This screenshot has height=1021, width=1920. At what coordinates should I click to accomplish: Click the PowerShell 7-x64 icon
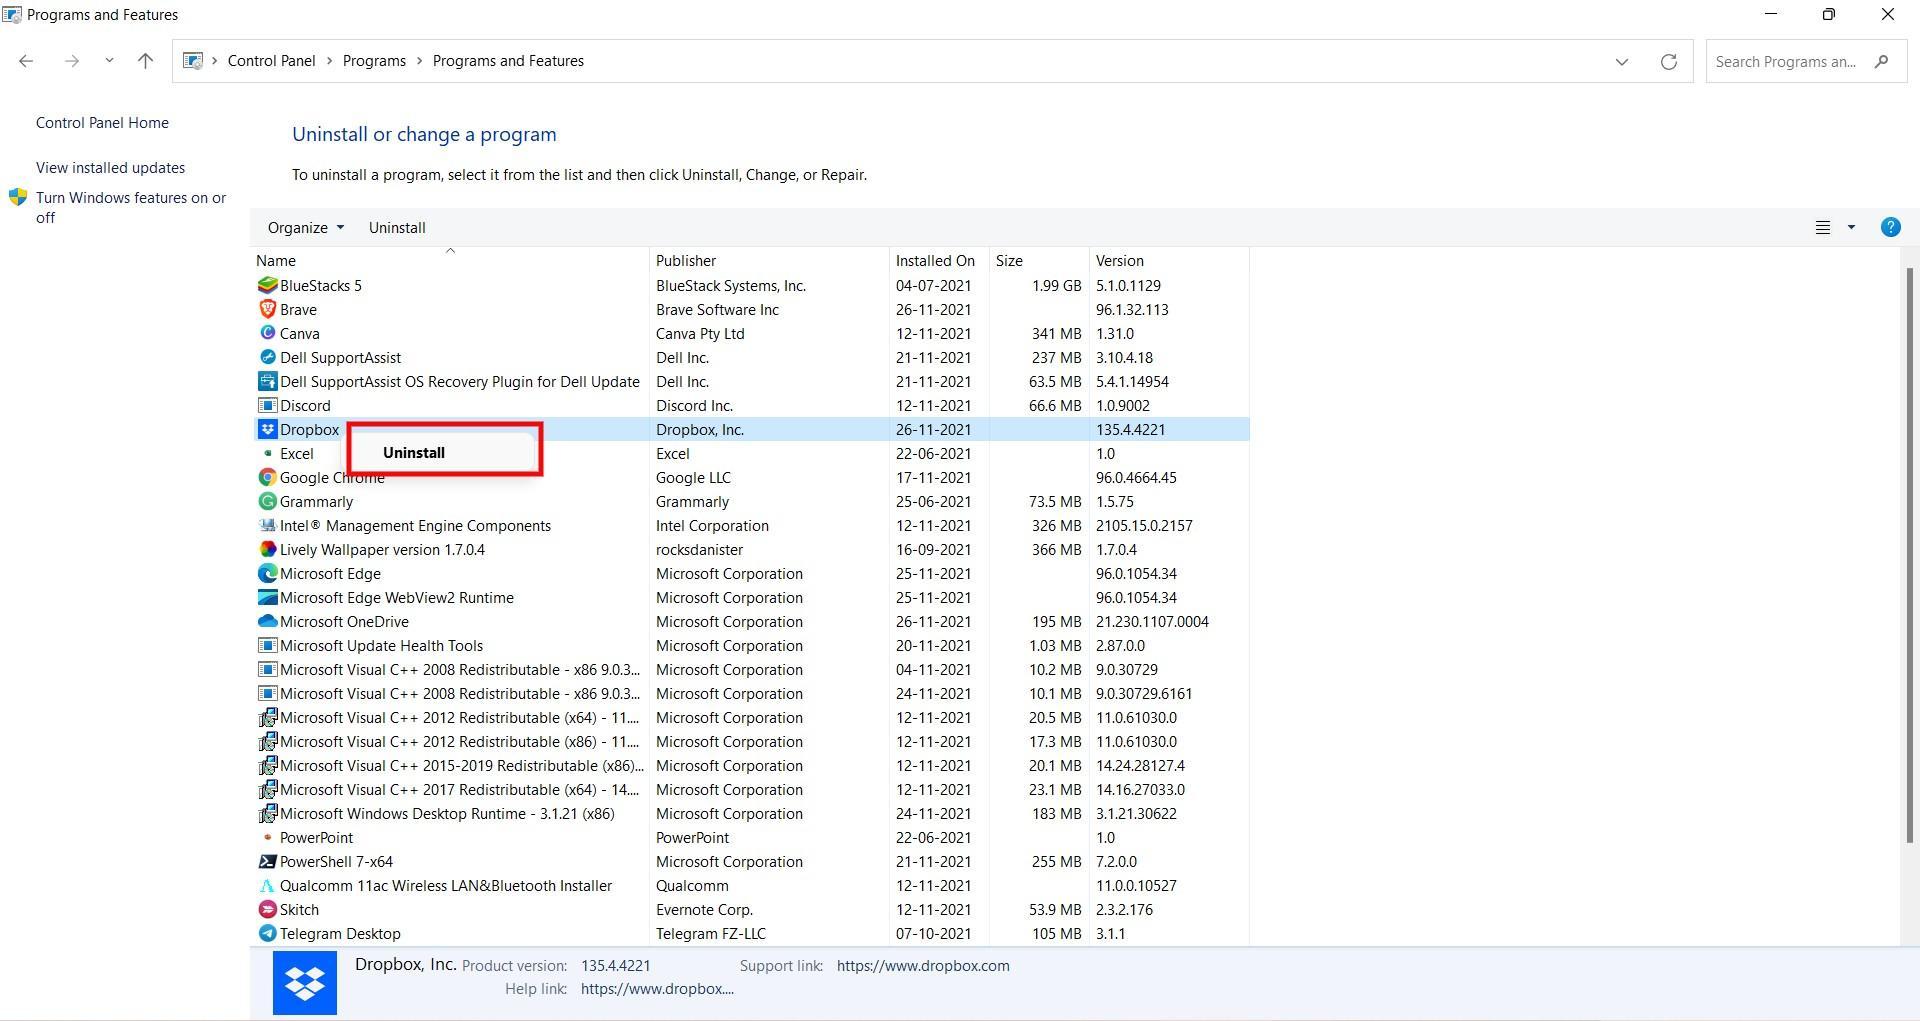coord(267,861)
